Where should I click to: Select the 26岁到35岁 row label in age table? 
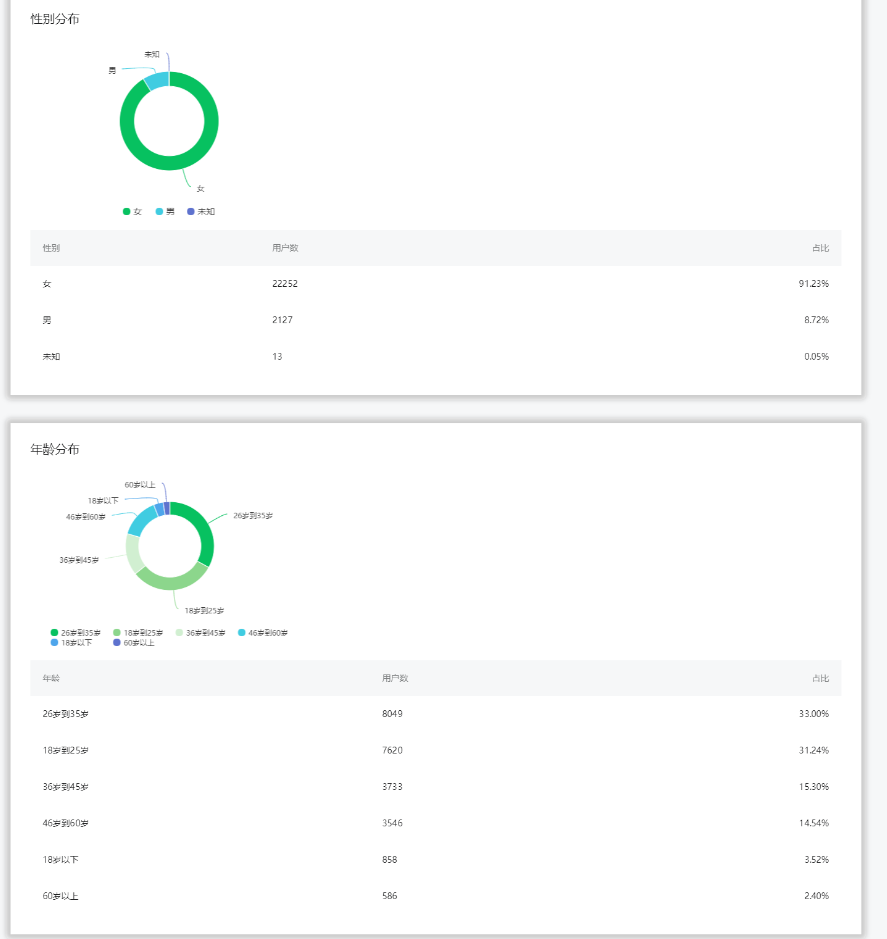click(x=65, y=714)
